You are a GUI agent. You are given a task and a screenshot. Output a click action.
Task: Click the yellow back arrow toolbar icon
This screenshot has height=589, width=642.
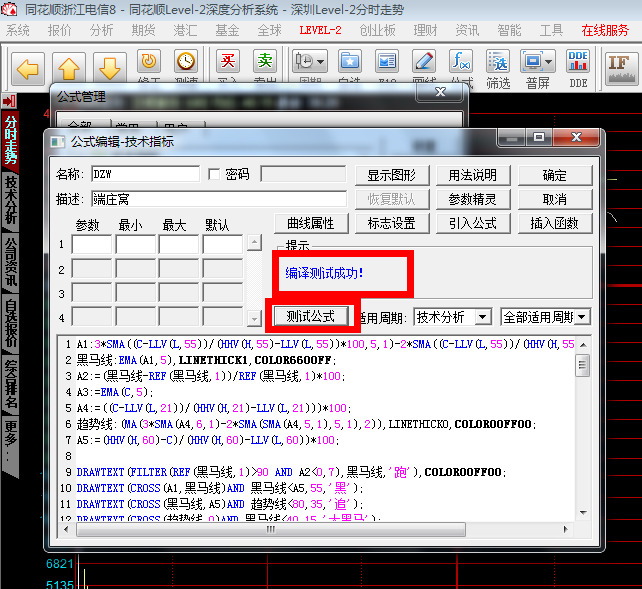pyautogui.click(x=28, y=67)
